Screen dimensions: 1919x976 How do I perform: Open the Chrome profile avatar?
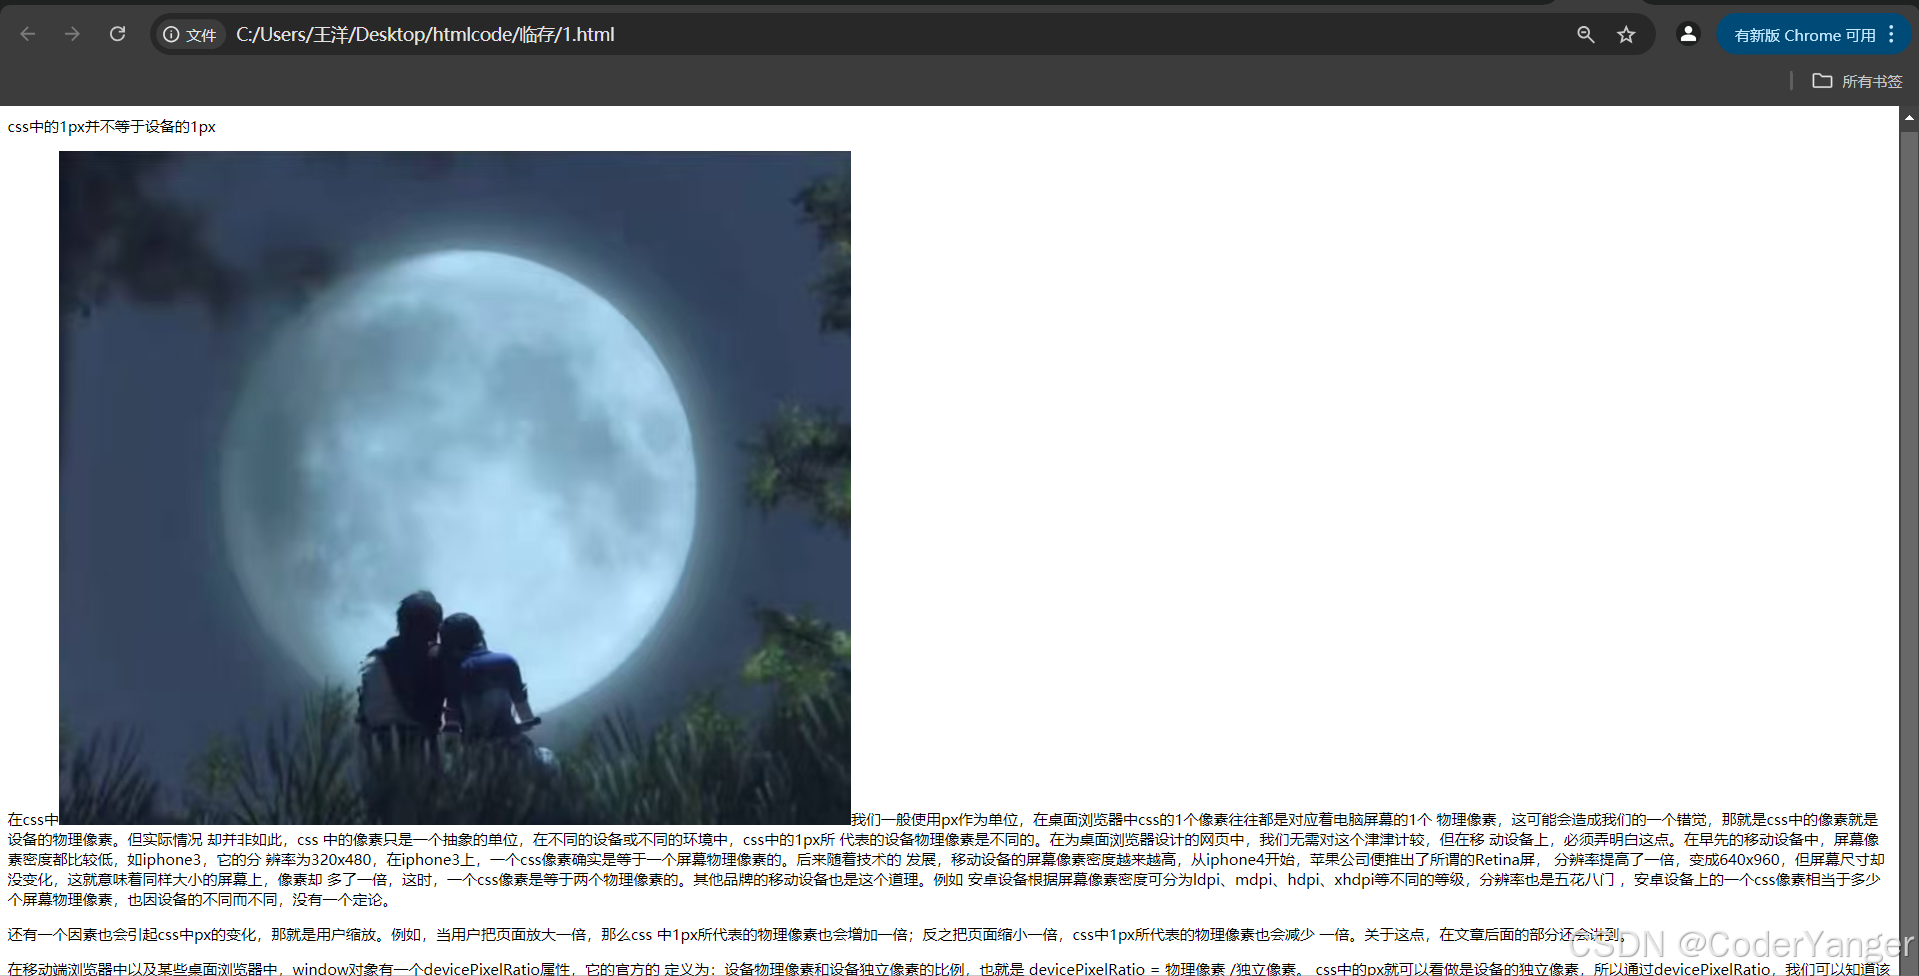click(1688, 34)
